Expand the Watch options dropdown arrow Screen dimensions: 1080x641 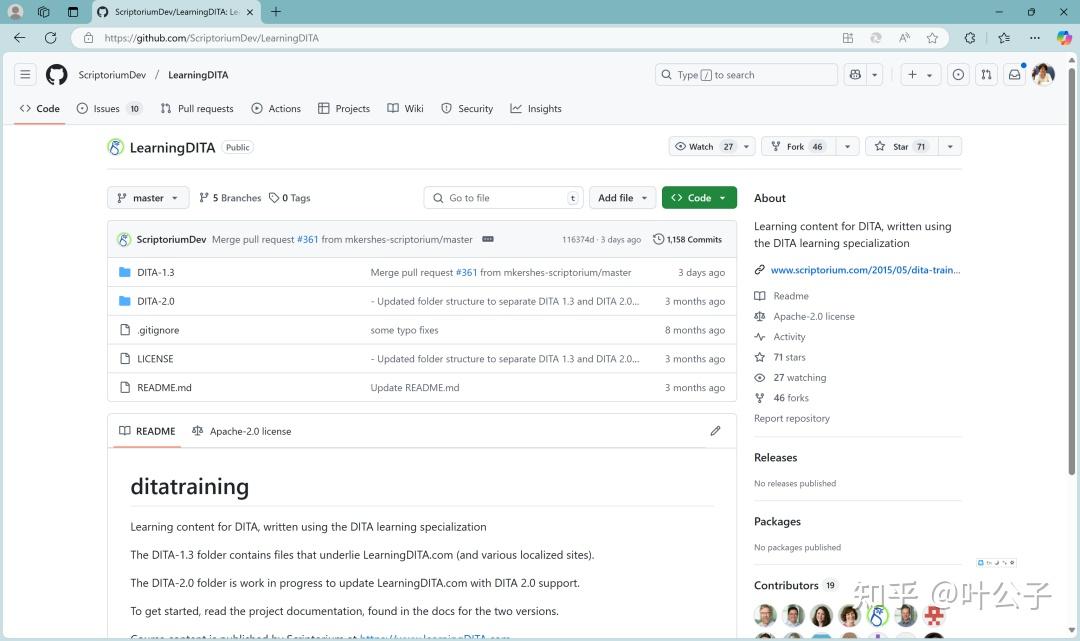click(747, 147)
